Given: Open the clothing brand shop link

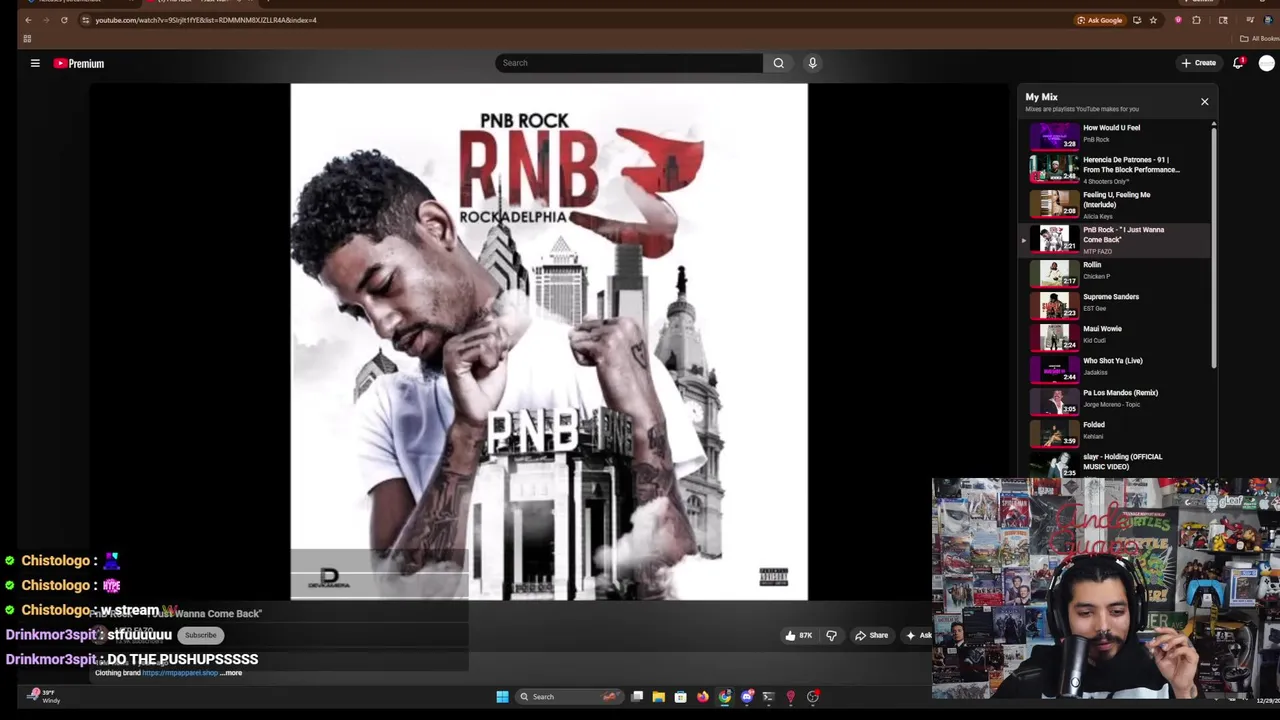Looking at the screenshot, I should (x=180, y=673).
